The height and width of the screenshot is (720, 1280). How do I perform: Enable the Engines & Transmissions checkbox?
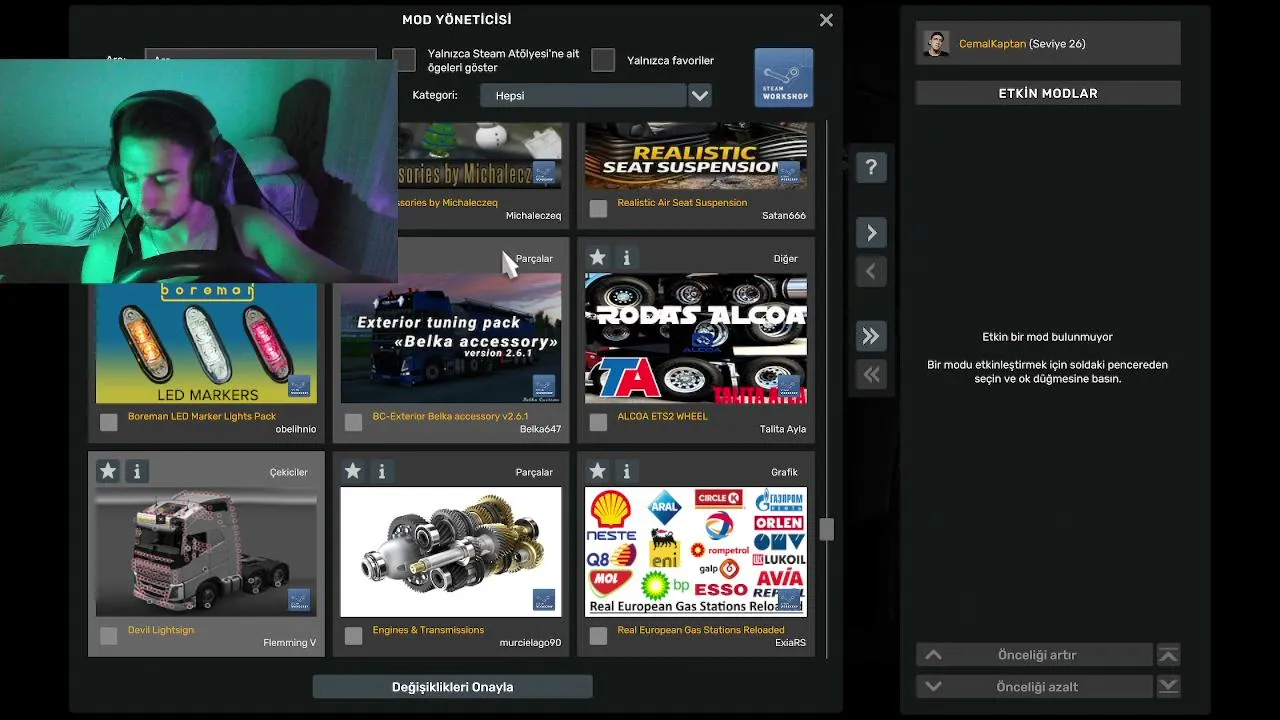coord(353,636)
